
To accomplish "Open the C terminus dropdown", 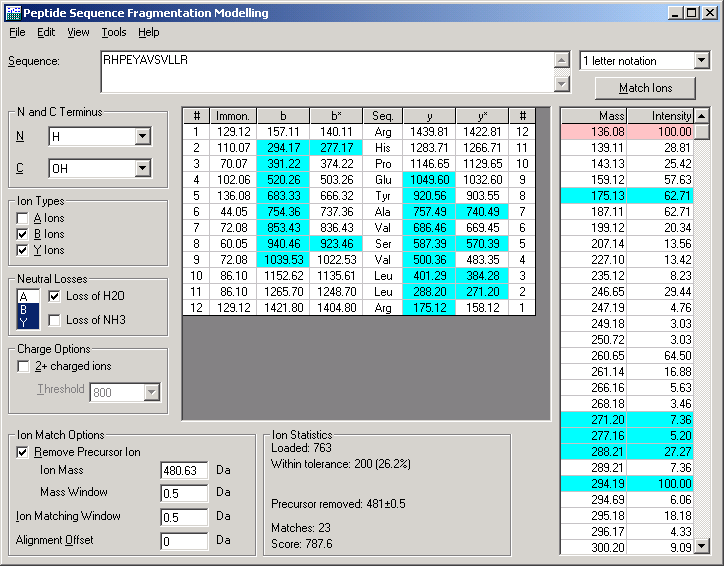I will [x=142, y=169].
